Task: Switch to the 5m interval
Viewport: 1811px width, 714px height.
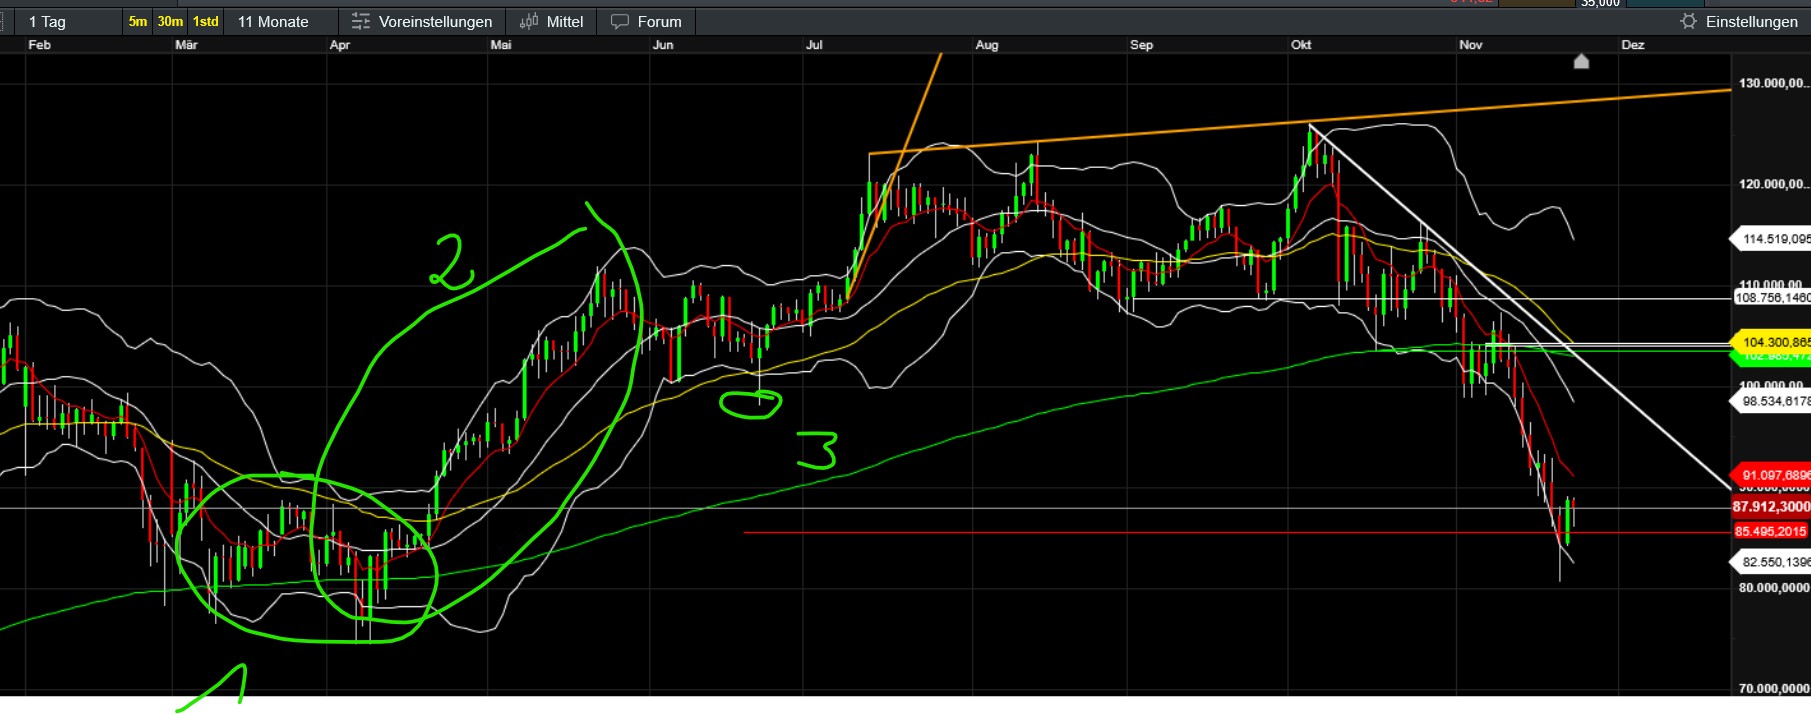Action: [138, 21]
